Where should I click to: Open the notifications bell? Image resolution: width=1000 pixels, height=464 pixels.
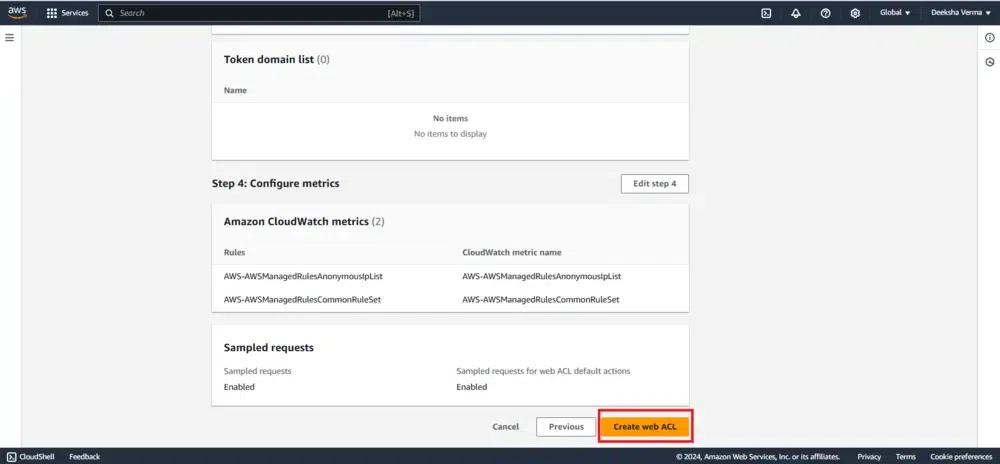[x=796, y=13]
